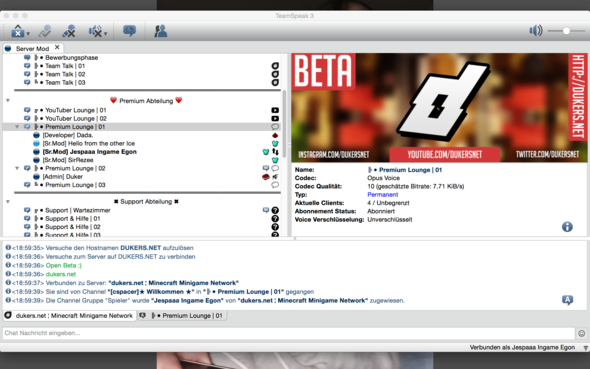Click the question mark icon beside Support & Hilfe | 02
The width and height of the screenshot is (590, 369).
coord(275,227)
